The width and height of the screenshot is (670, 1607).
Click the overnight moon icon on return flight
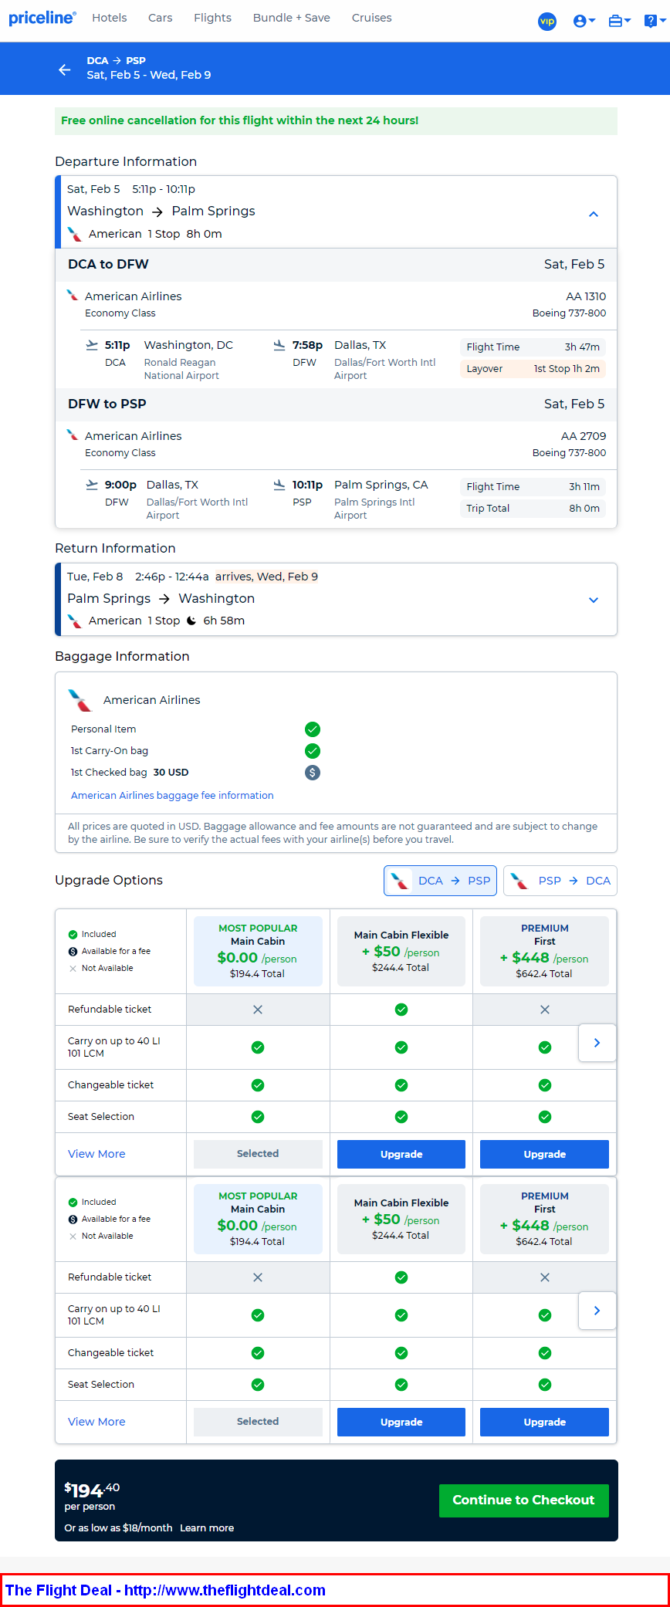tap(192, 621)
